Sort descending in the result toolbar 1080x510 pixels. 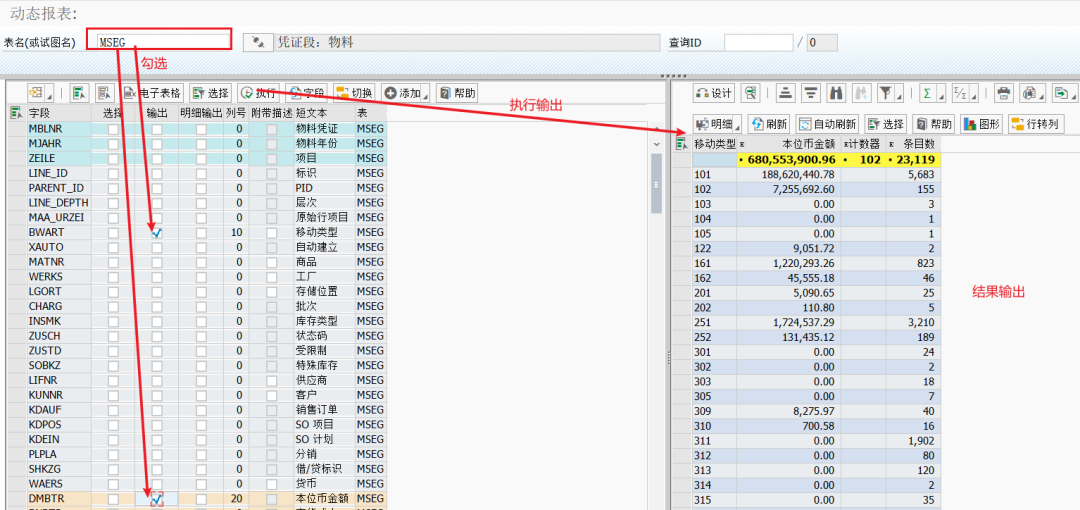[811, 92]
